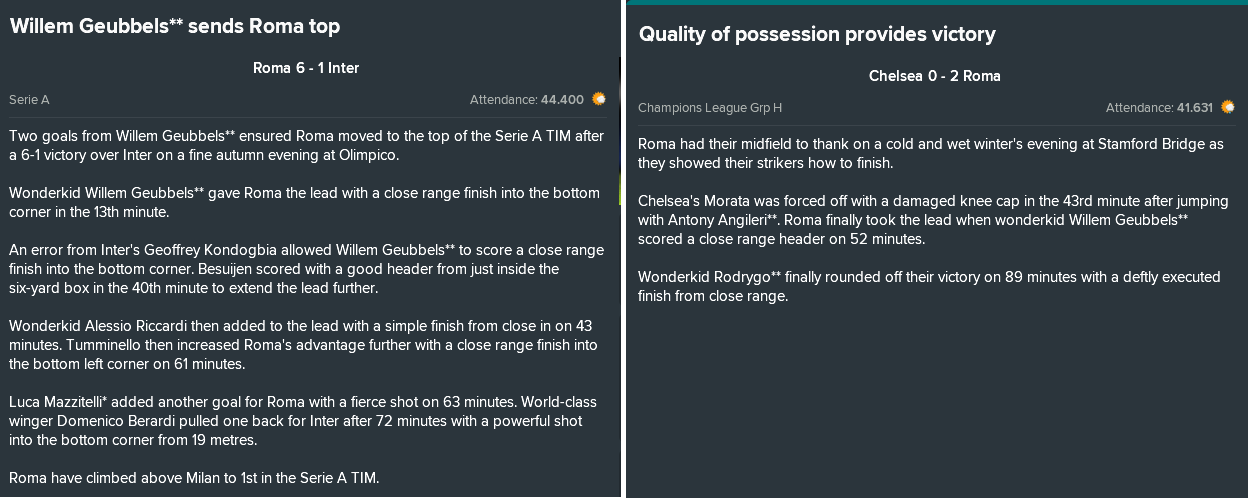Open the 'Serie A' competition label
The width and height of the screenshot is (1248, 498).
(x=29, y=100)
